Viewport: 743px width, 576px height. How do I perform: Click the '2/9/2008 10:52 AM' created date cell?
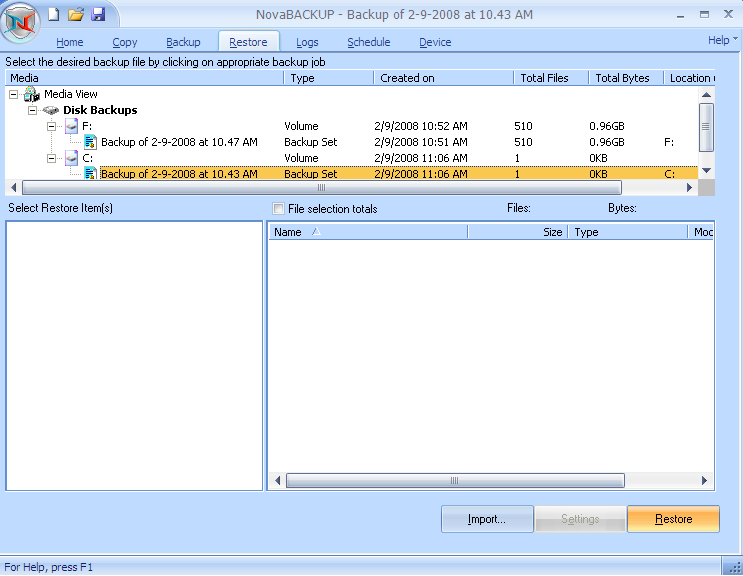tap(421, 126)
